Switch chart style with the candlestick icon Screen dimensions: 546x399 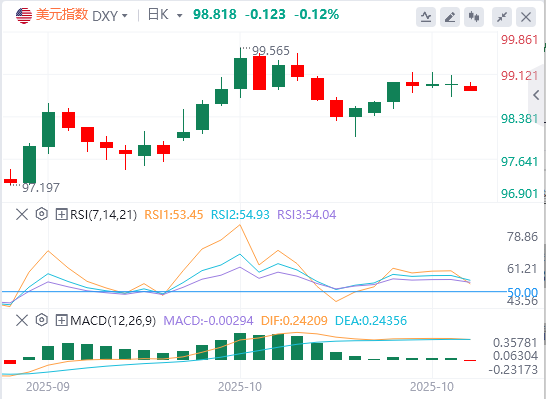474,17
